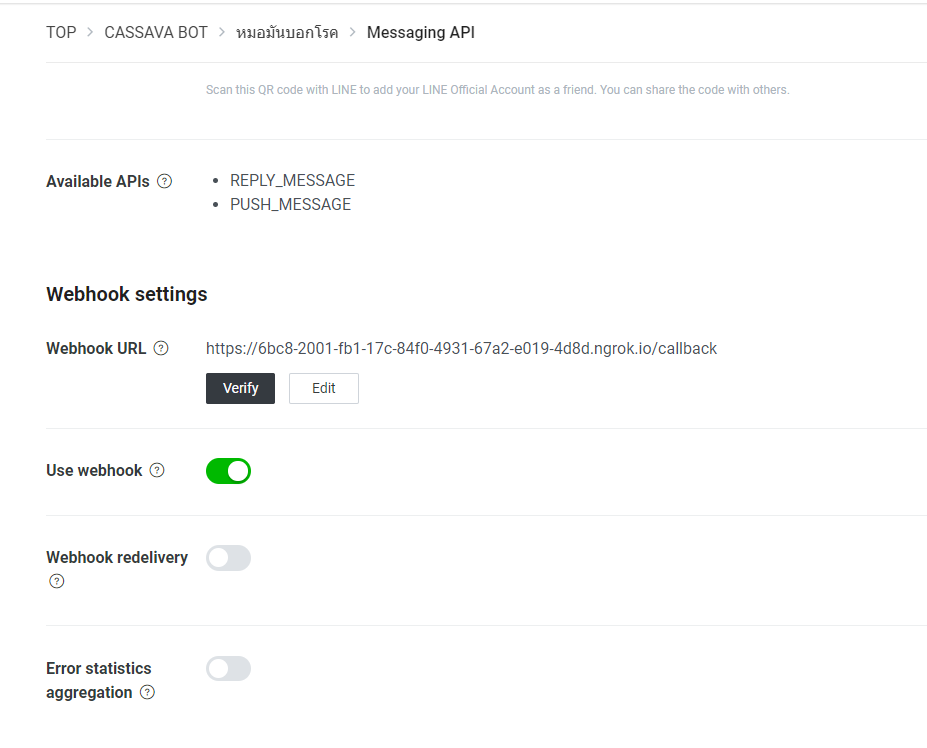The height and width of the screenshot is (748, 927).
Task: Open help for Error statistics aggregation
Action: tap(146, 692)
